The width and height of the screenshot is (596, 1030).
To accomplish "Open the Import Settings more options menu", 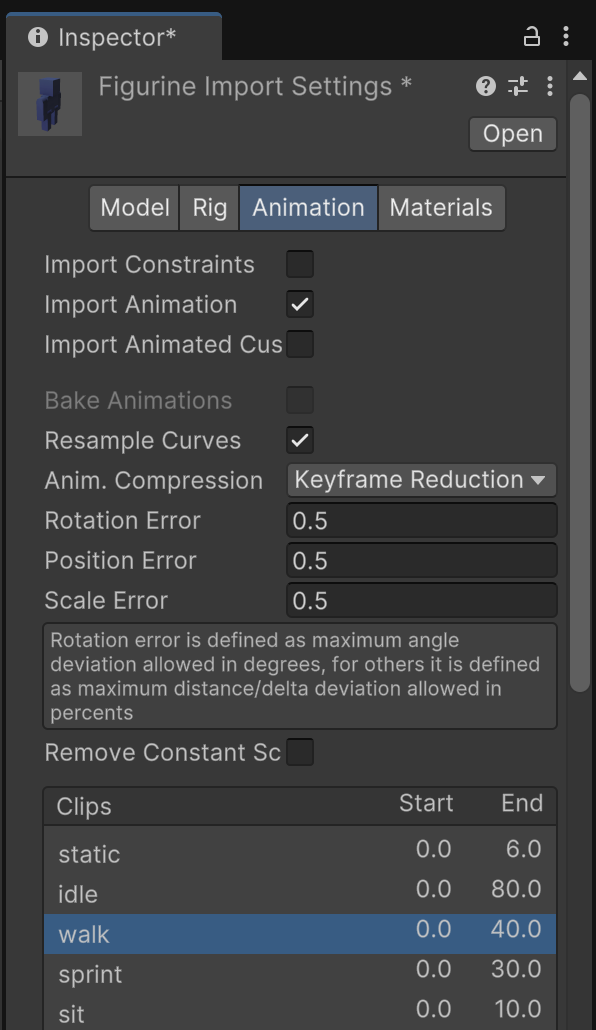I will (549, 86).
